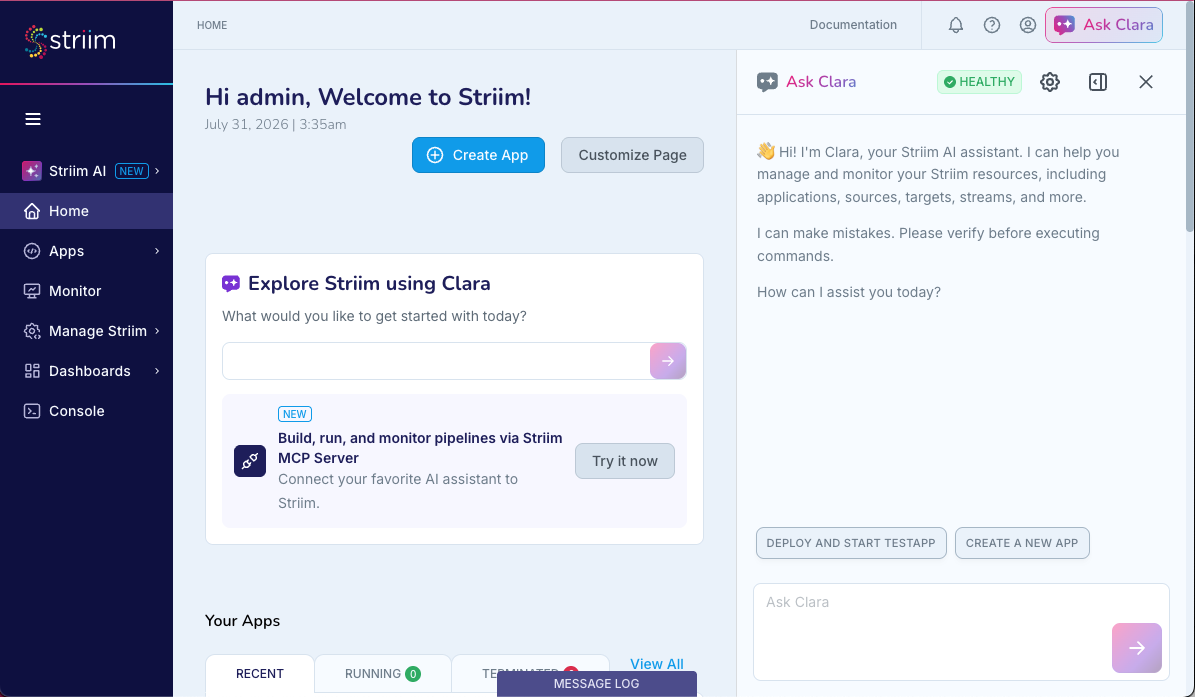Viewport: 1195px width, 697px height.
Task: Open the user account profile icon
Action: pos(1027,25)
